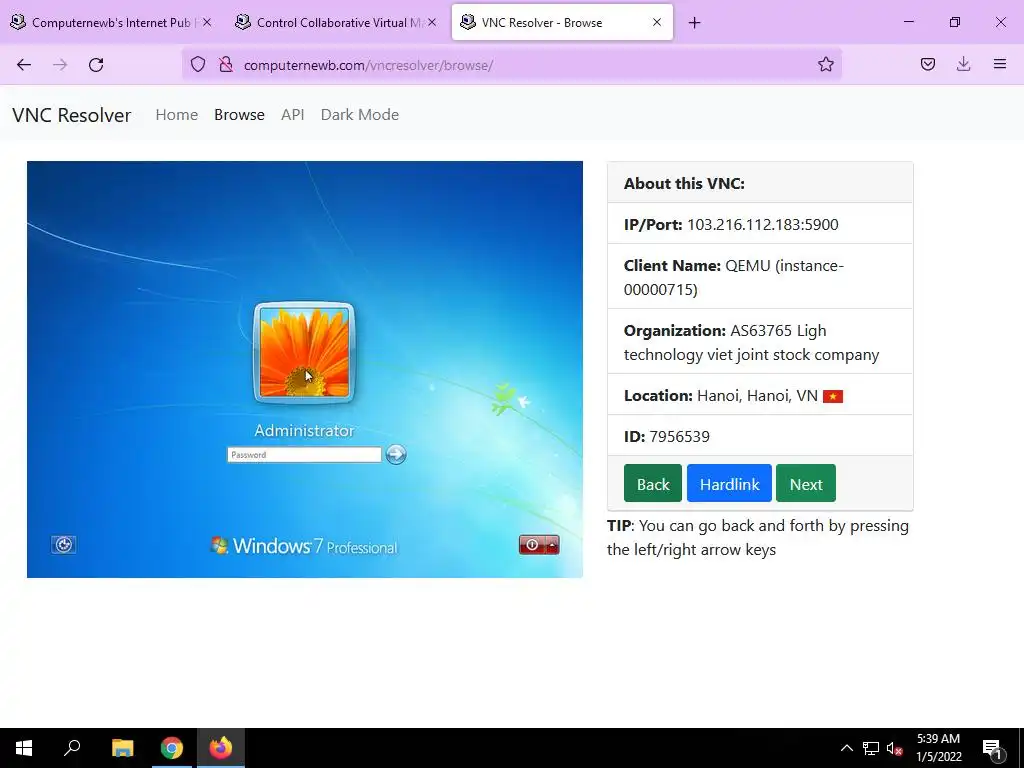Open the Pocket save icon
This screenshot has height=768, width=1024.
[927, 64]
